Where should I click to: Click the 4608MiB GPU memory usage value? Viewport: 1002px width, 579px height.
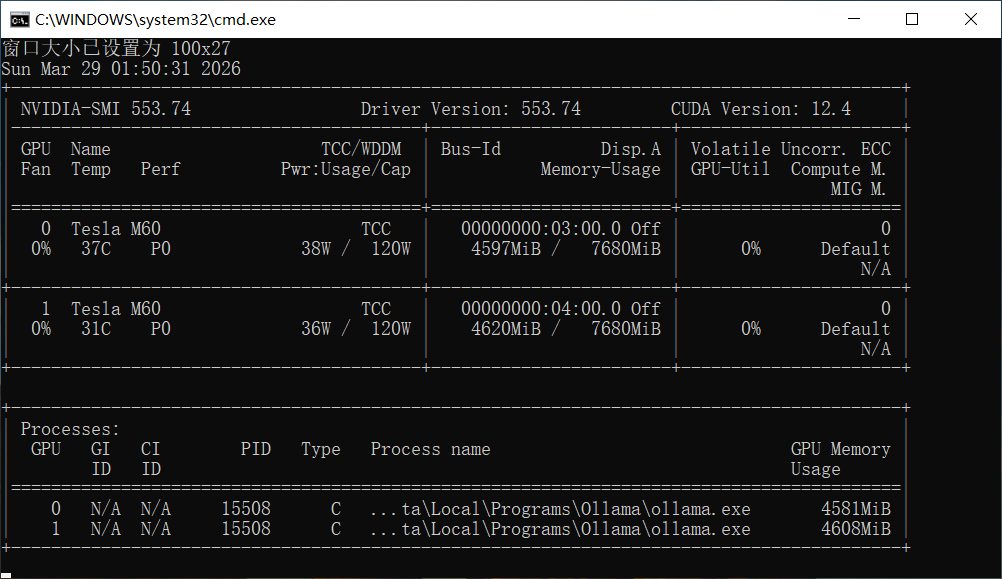tap(855, 529)
